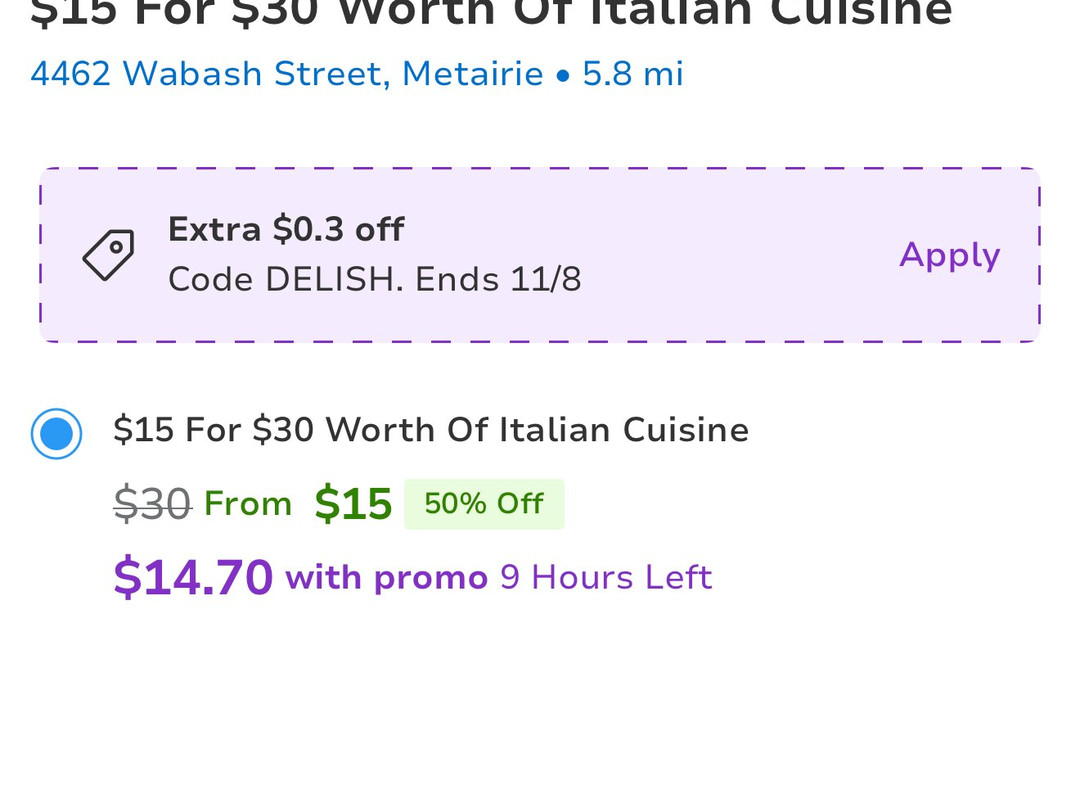Apply the DELISH promo code

coord(949,255)
